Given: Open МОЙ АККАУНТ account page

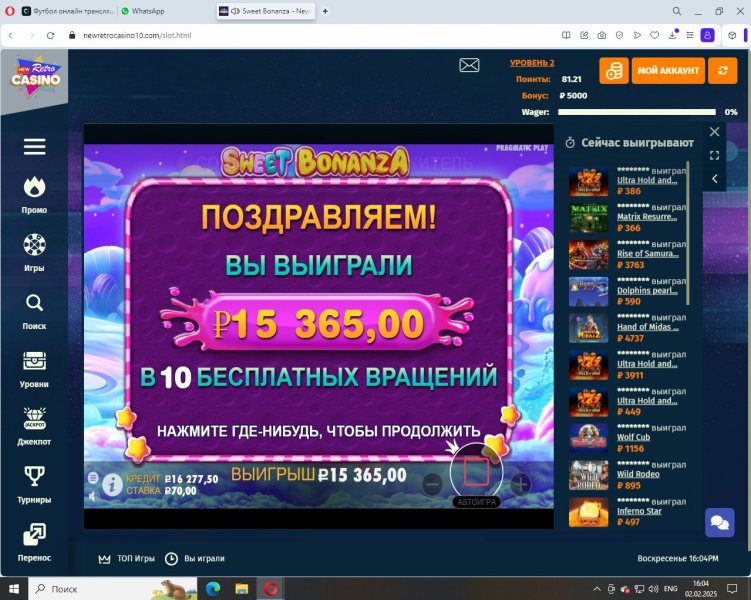Looking at the screenshot, I should point(668,71).
